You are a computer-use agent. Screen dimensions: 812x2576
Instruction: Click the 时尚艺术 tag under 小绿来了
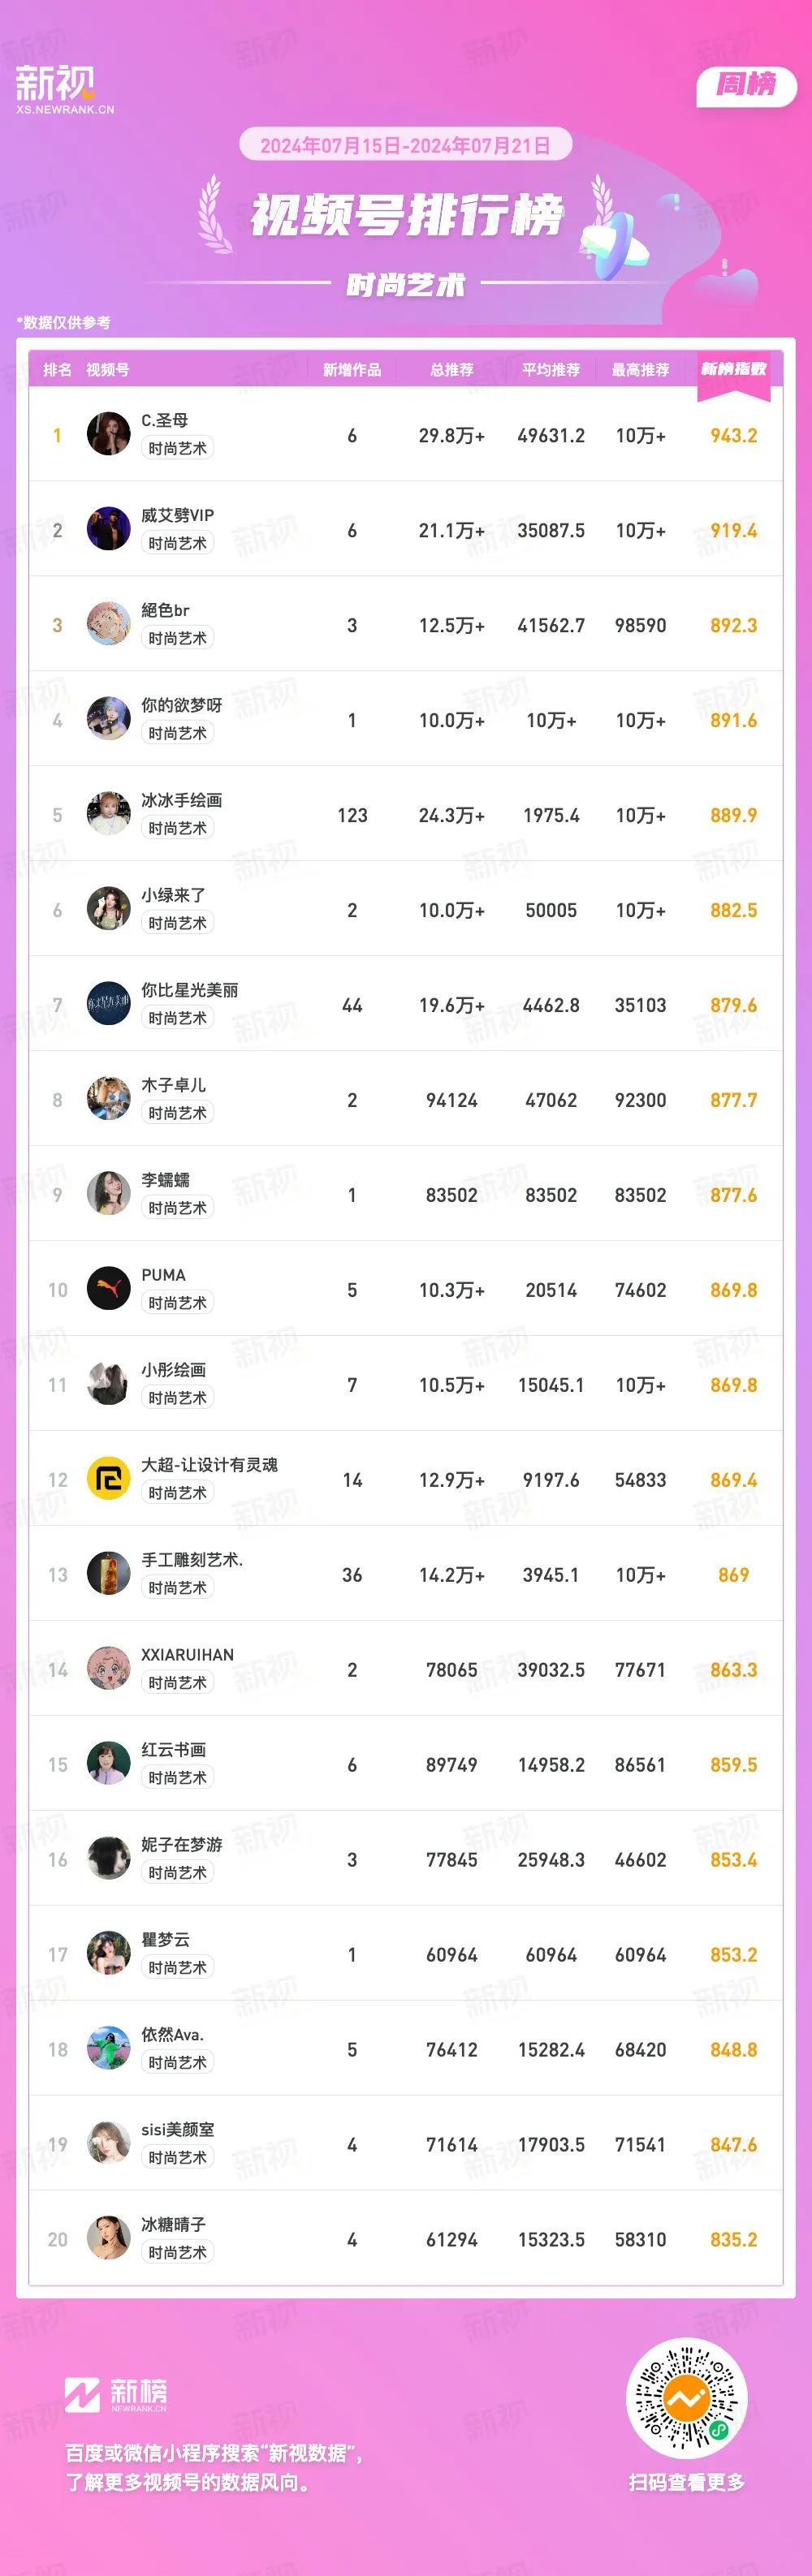pyautogui.click(x=178, y=923)
